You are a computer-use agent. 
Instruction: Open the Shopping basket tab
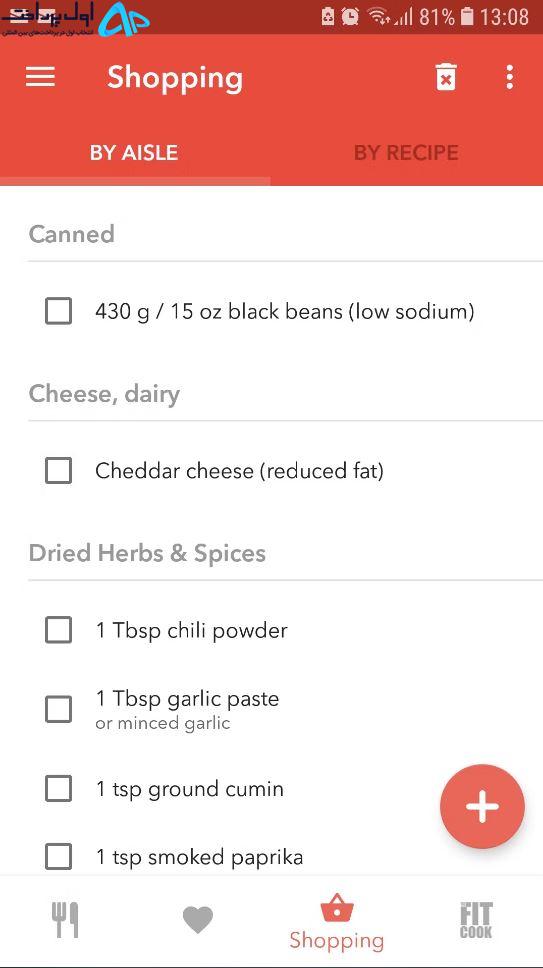tap(337, 922)
